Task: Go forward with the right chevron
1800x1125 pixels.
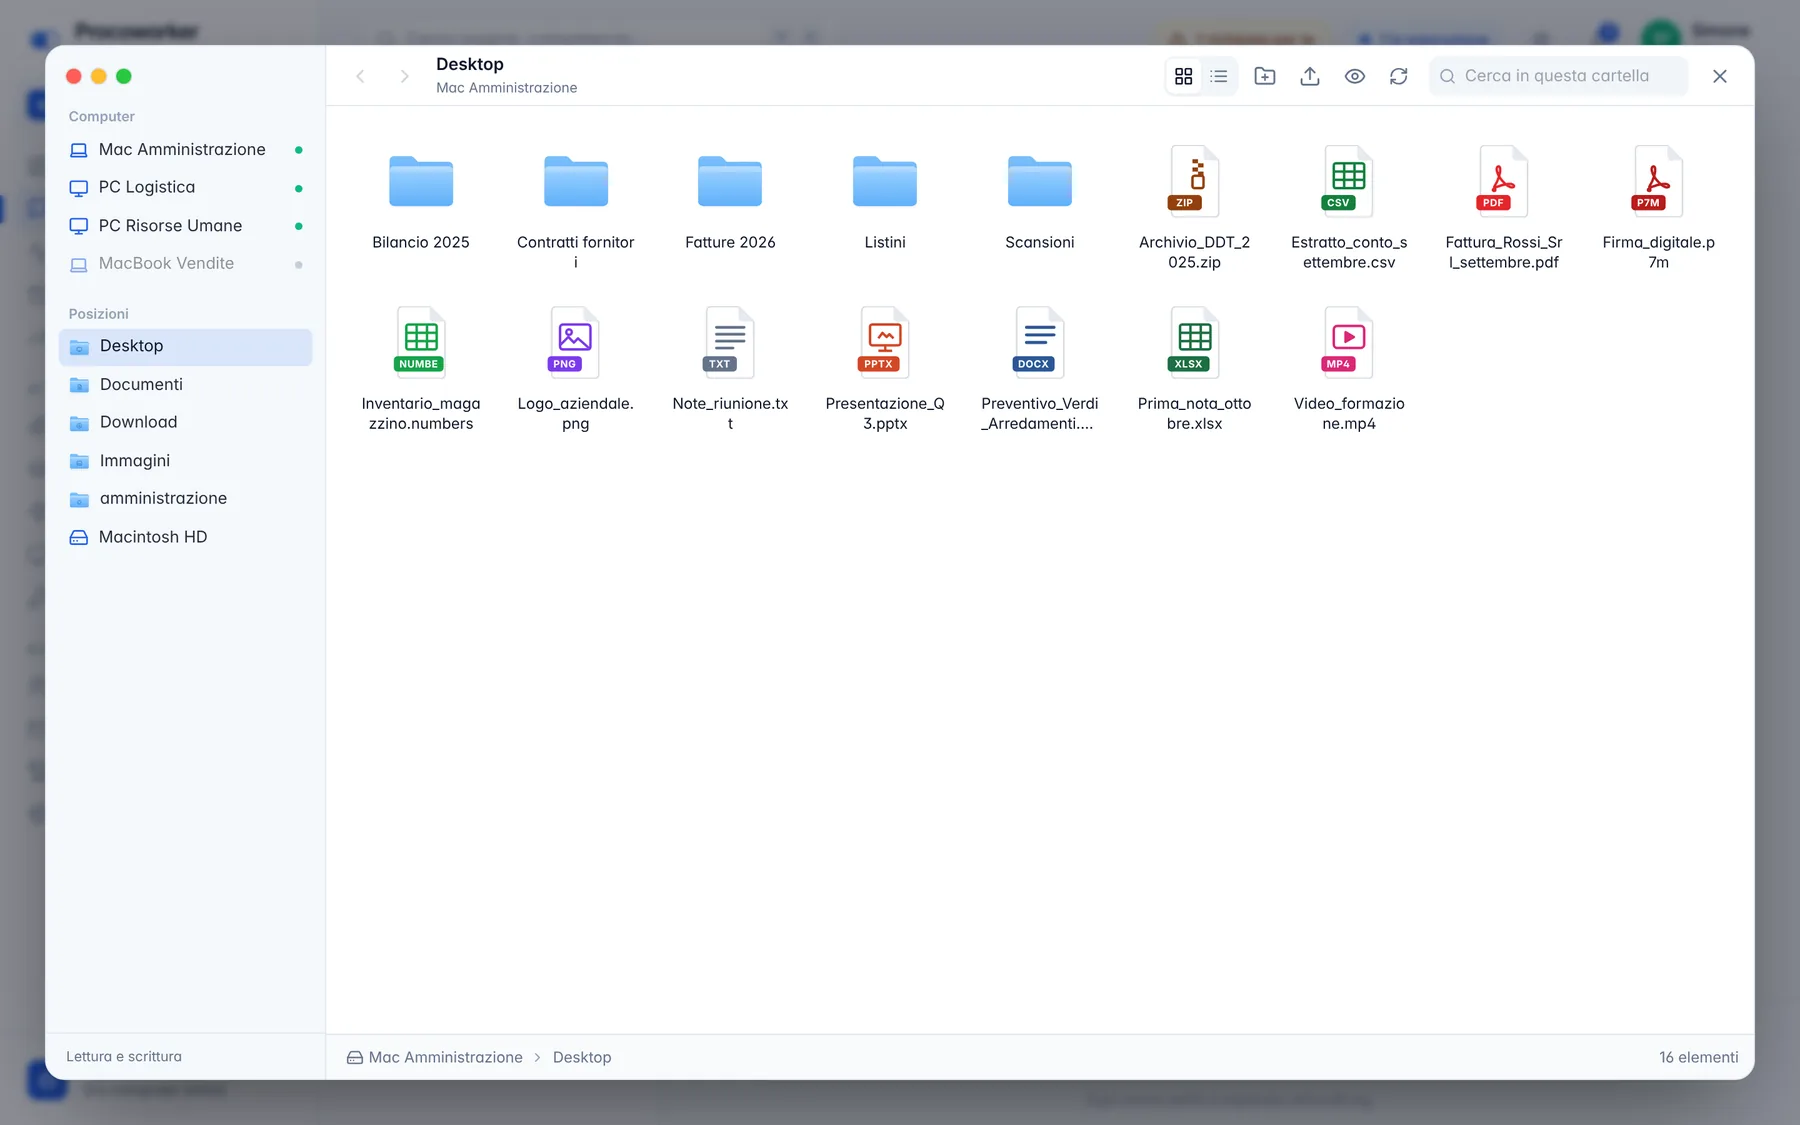Action: click(404, 76)
